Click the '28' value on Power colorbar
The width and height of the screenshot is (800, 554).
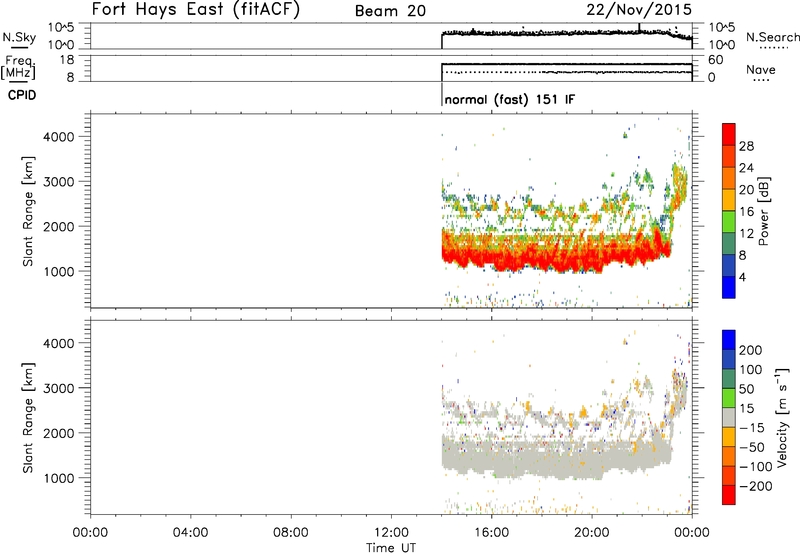pos(746,146)
